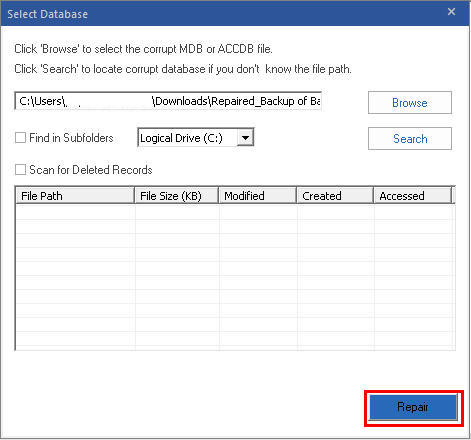This screenshot has height=440, width=471.
Task: Sort by Created column header
Action: tap(335, 196)
